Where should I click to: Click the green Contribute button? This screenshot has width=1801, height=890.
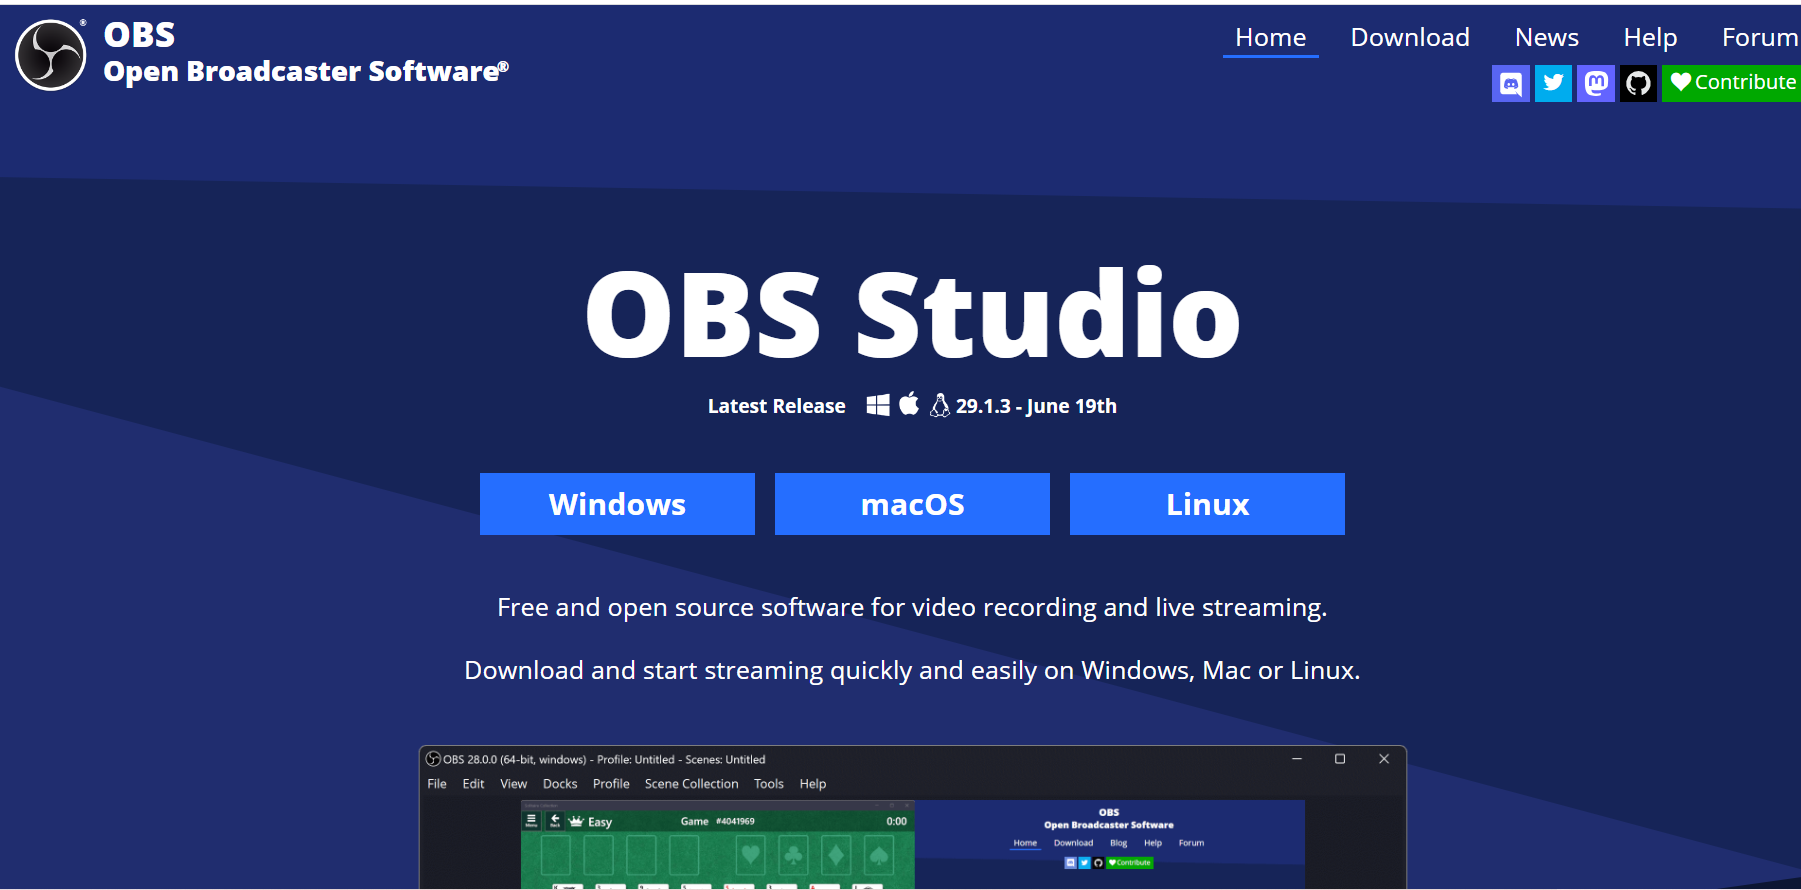1731,83
